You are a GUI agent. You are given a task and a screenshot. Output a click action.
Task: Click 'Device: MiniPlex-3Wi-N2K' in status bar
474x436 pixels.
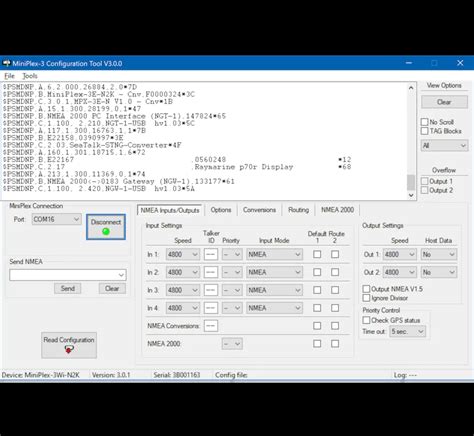point(41,375)
